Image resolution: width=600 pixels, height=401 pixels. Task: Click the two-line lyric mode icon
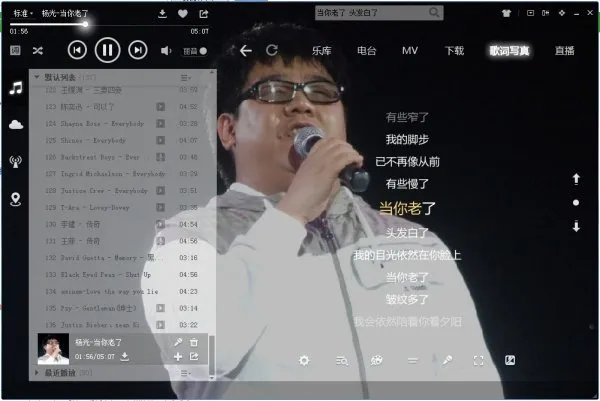coord(412,360)
